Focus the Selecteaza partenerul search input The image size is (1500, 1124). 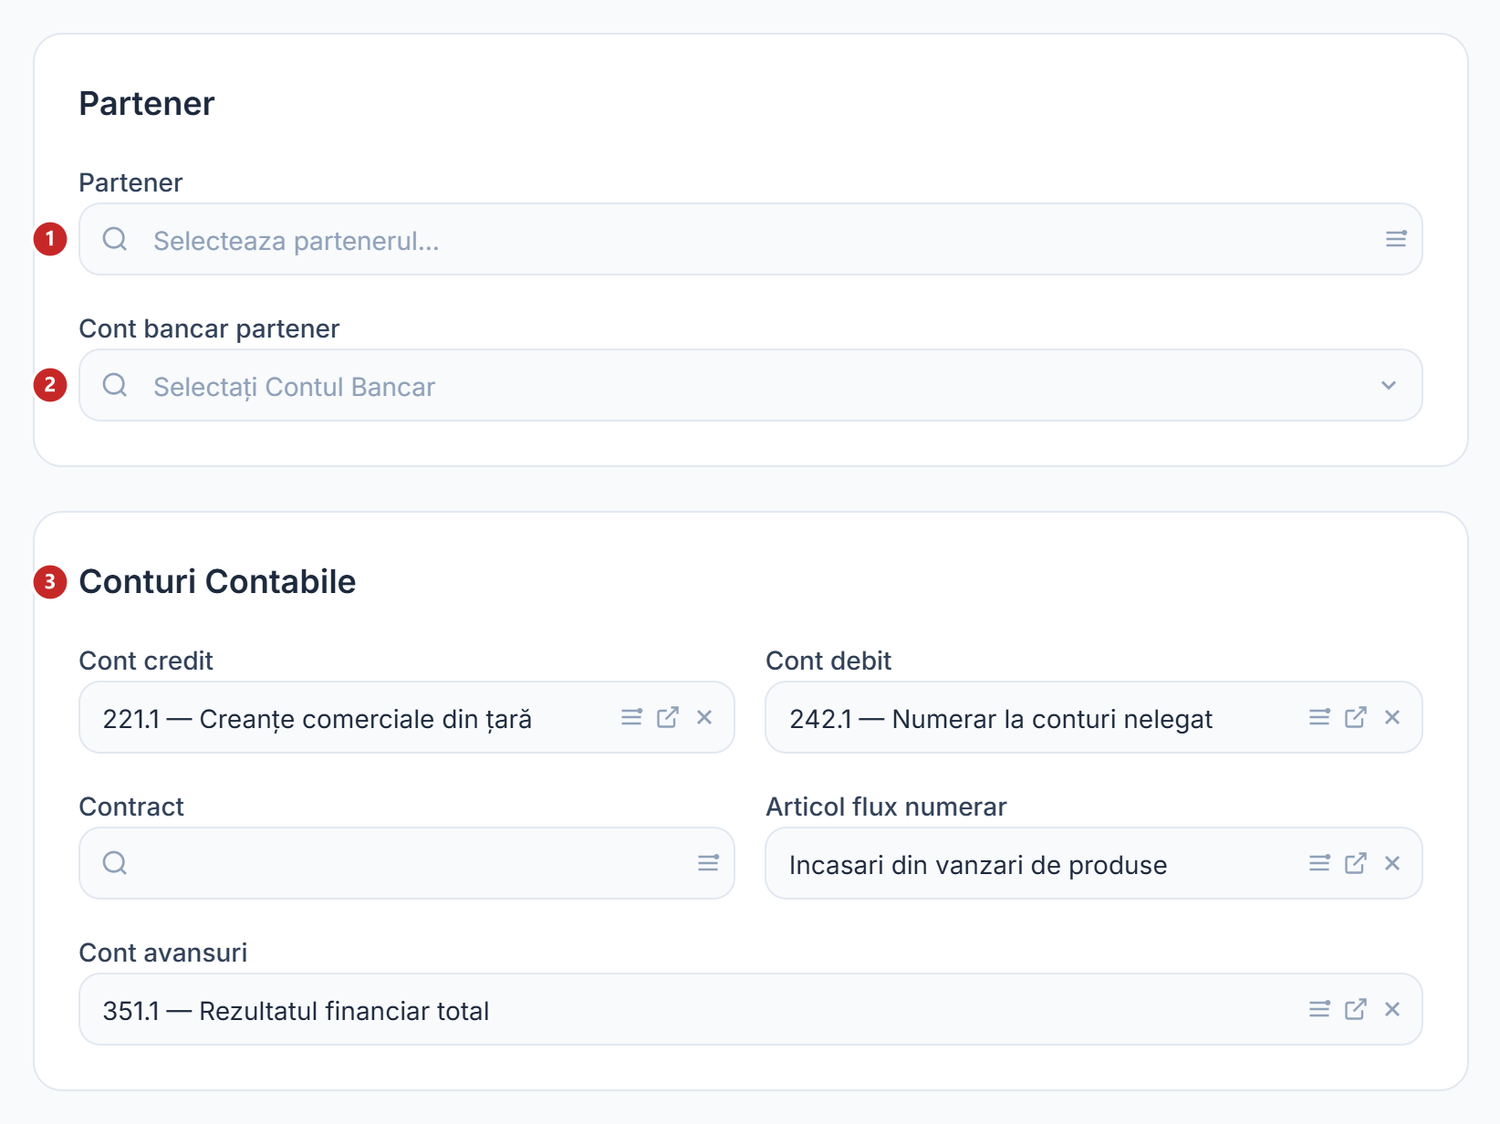[750, 240]
